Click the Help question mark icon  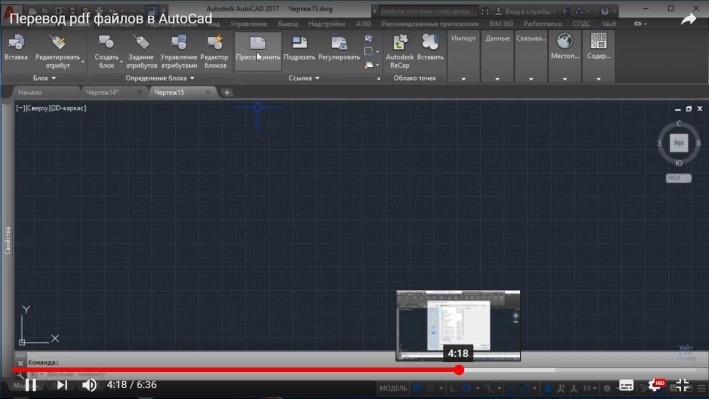click(605, 11)
